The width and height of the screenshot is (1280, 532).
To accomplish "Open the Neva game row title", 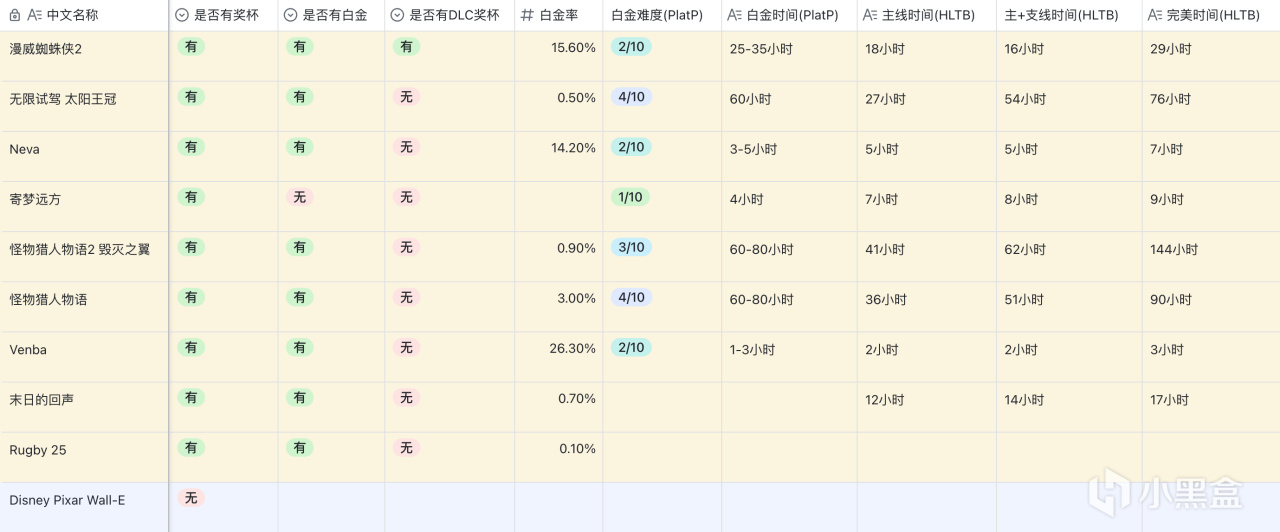I will coord(25,149).
